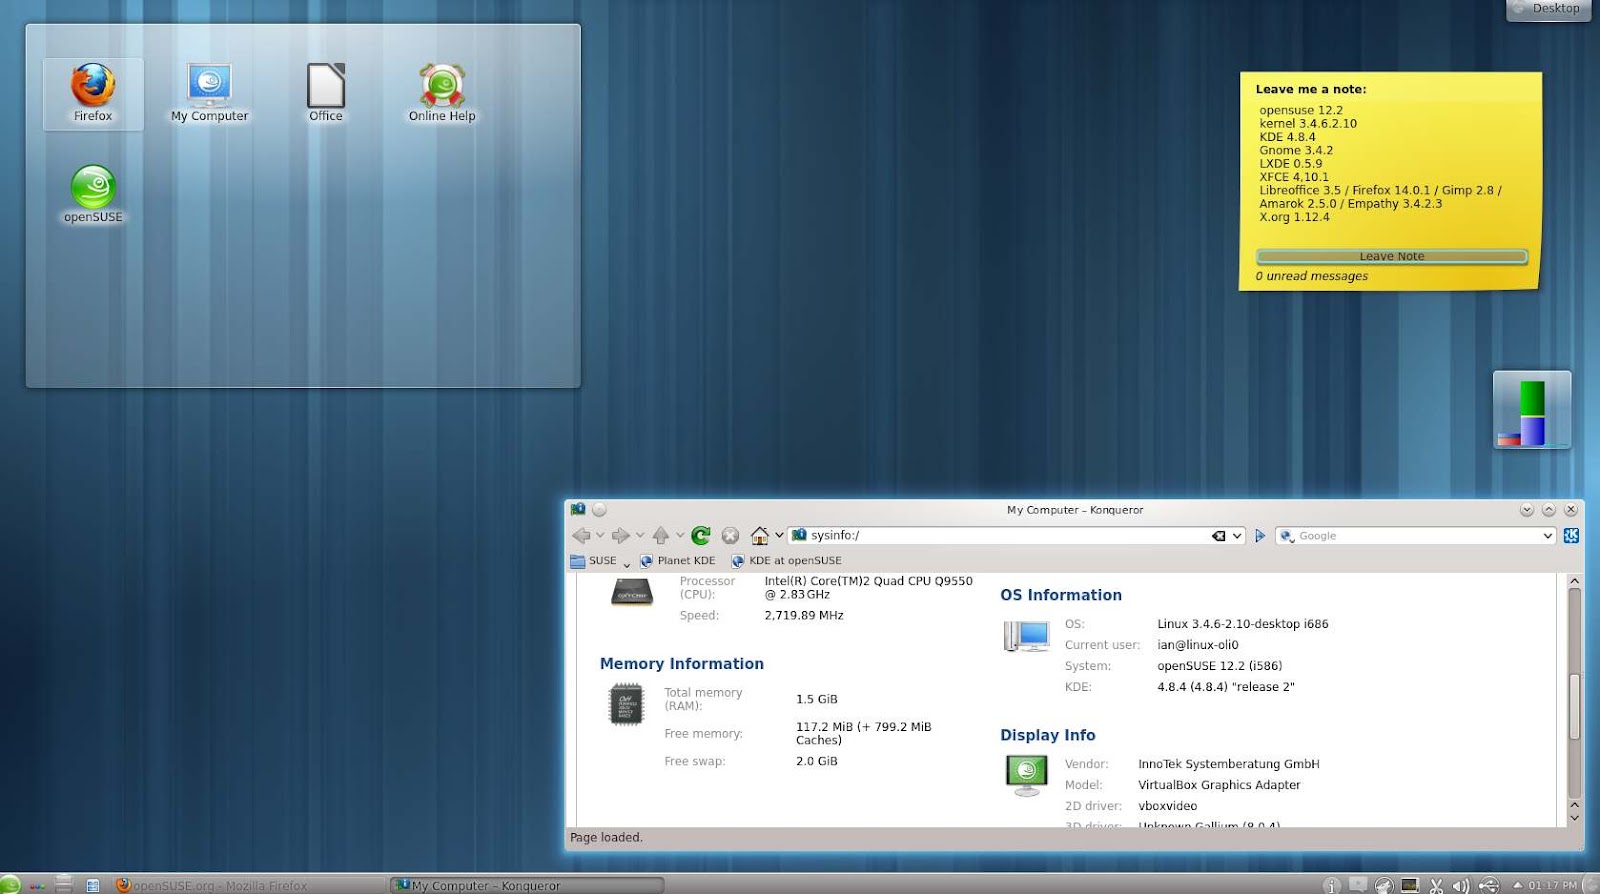Open the device notifier USB icon in the tray
Image resolution: width=1600 pixels, height=894 pixels.
[x=1489, y=886]
